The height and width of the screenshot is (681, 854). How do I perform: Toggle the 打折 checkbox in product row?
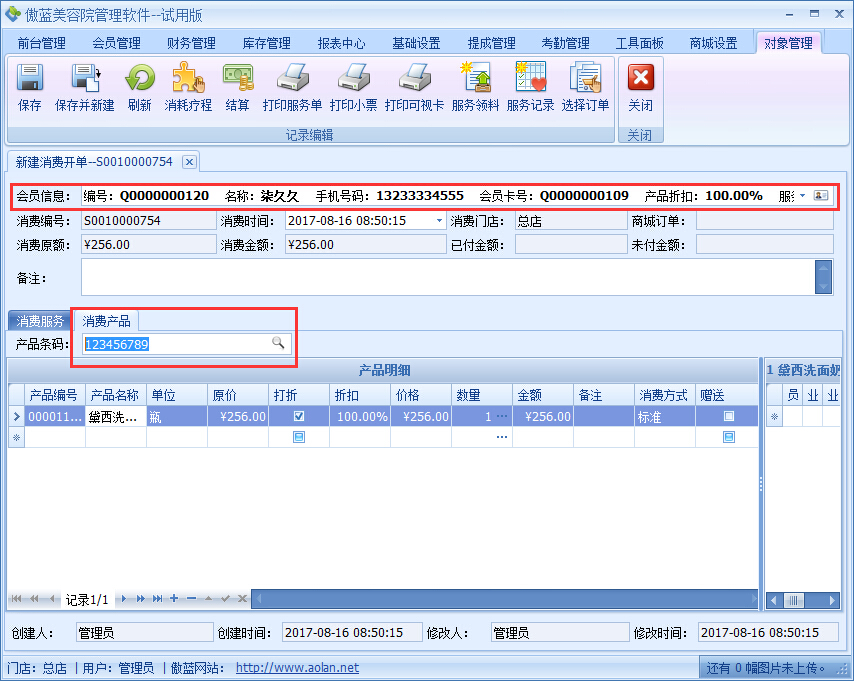click(x=299, y=416)
